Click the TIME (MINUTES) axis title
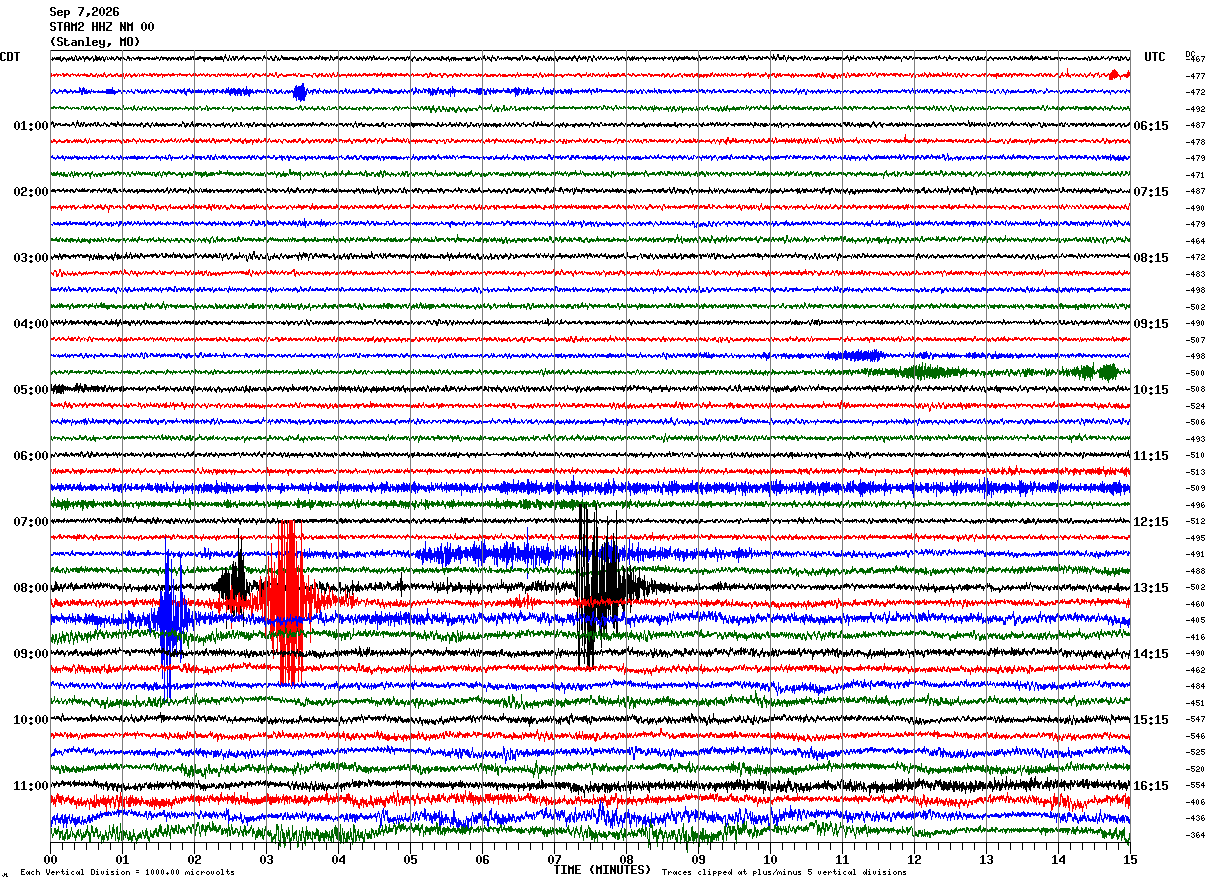Viewport: 1210px width, 886px height. coord(602,870)
